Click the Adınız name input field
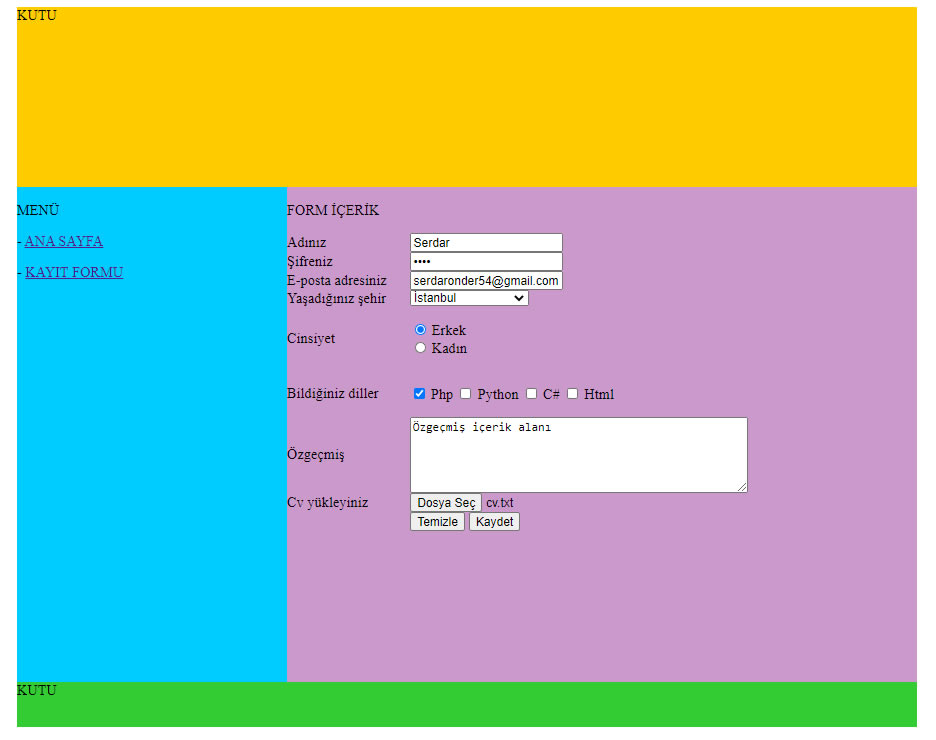This screenshot has width=936, height=740. tap(486, 243)
